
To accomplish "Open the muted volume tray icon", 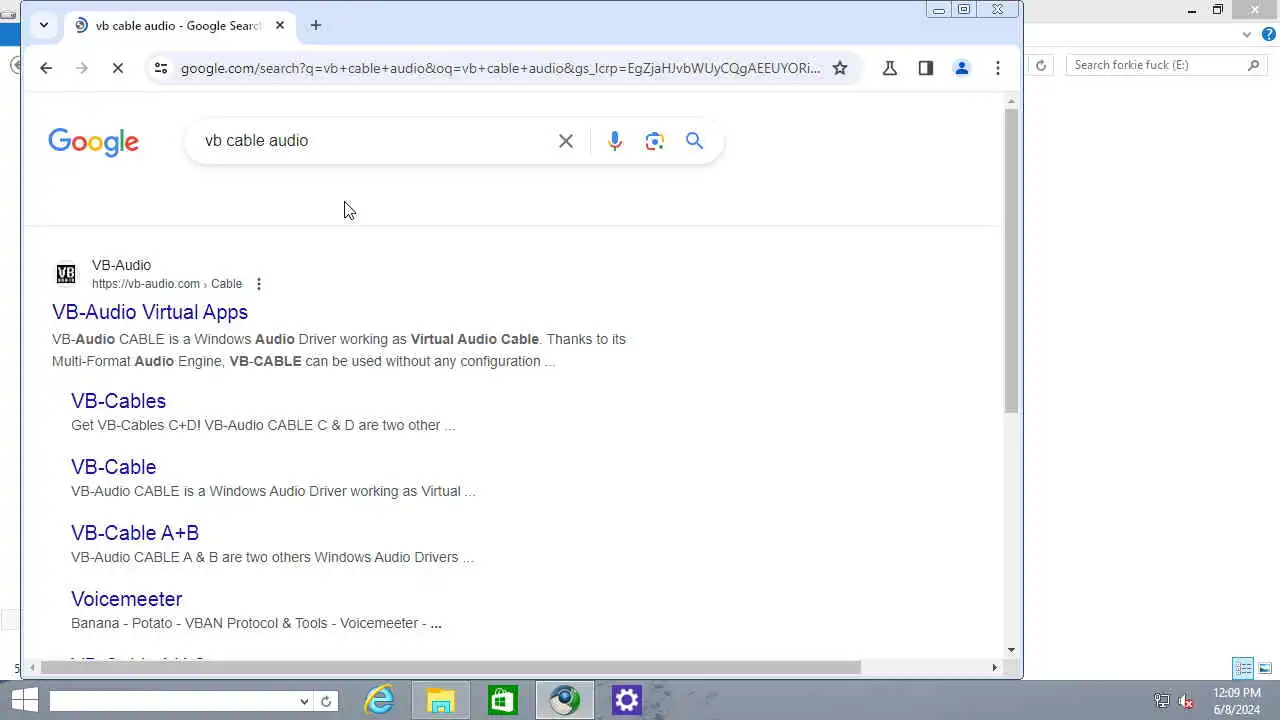I will (x=1187, y=702).
